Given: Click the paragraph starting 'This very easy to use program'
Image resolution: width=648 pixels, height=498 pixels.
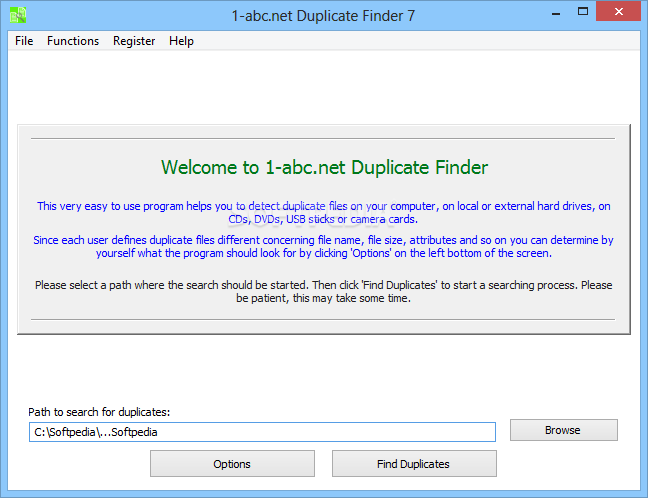Looking at the screenshot, I should (324, 212).
